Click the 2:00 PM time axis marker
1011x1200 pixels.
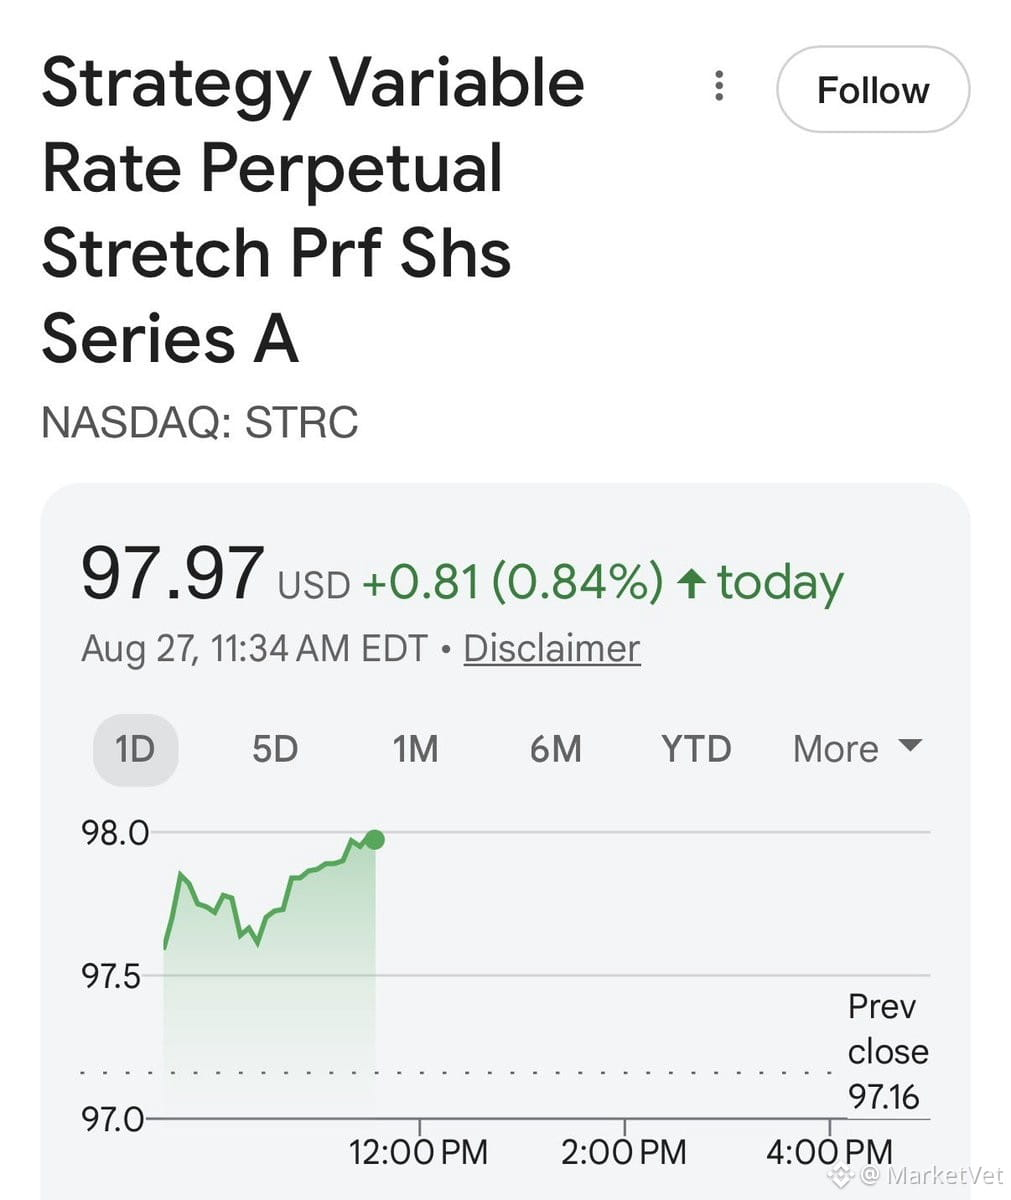point(624,1151)
